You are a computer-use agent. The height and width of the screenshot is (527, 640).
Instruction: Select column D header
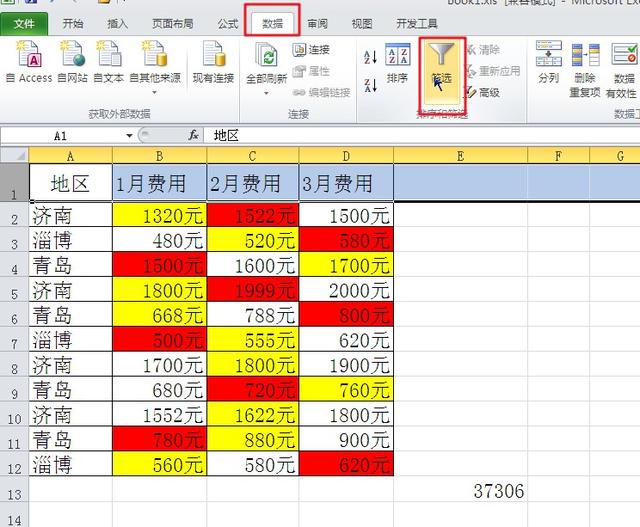(346, 156)
